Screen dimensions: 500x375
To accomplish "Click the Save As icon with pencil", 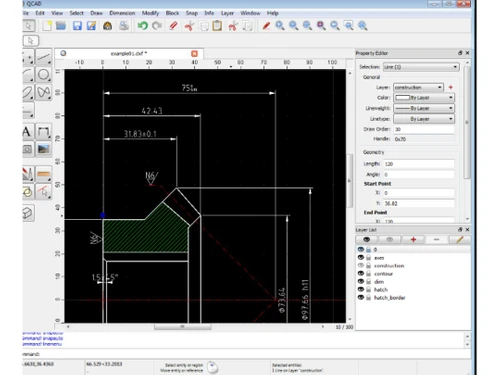I will (x=91, y=26).
